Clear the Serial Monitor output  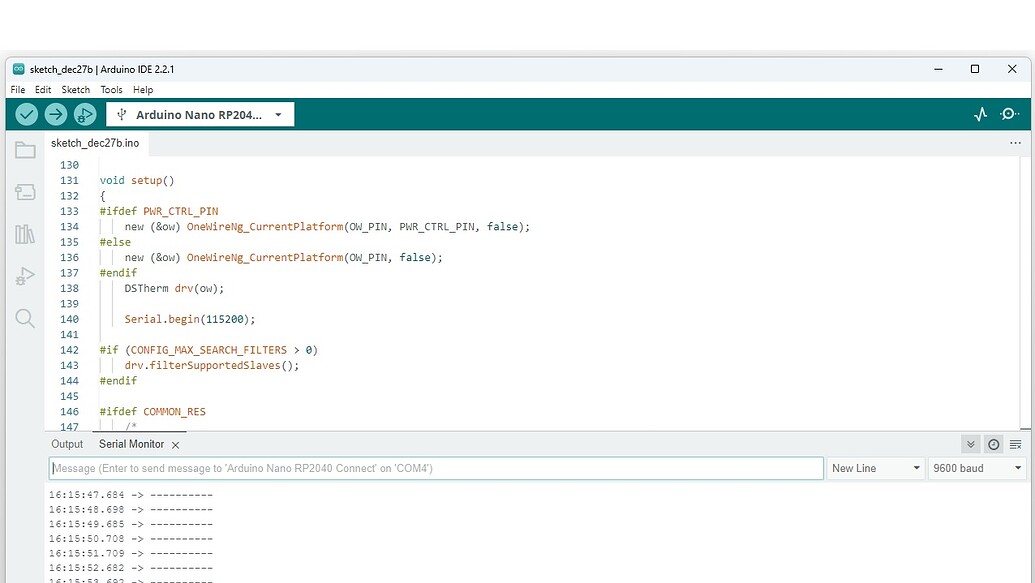click(x=1016, y=444)
